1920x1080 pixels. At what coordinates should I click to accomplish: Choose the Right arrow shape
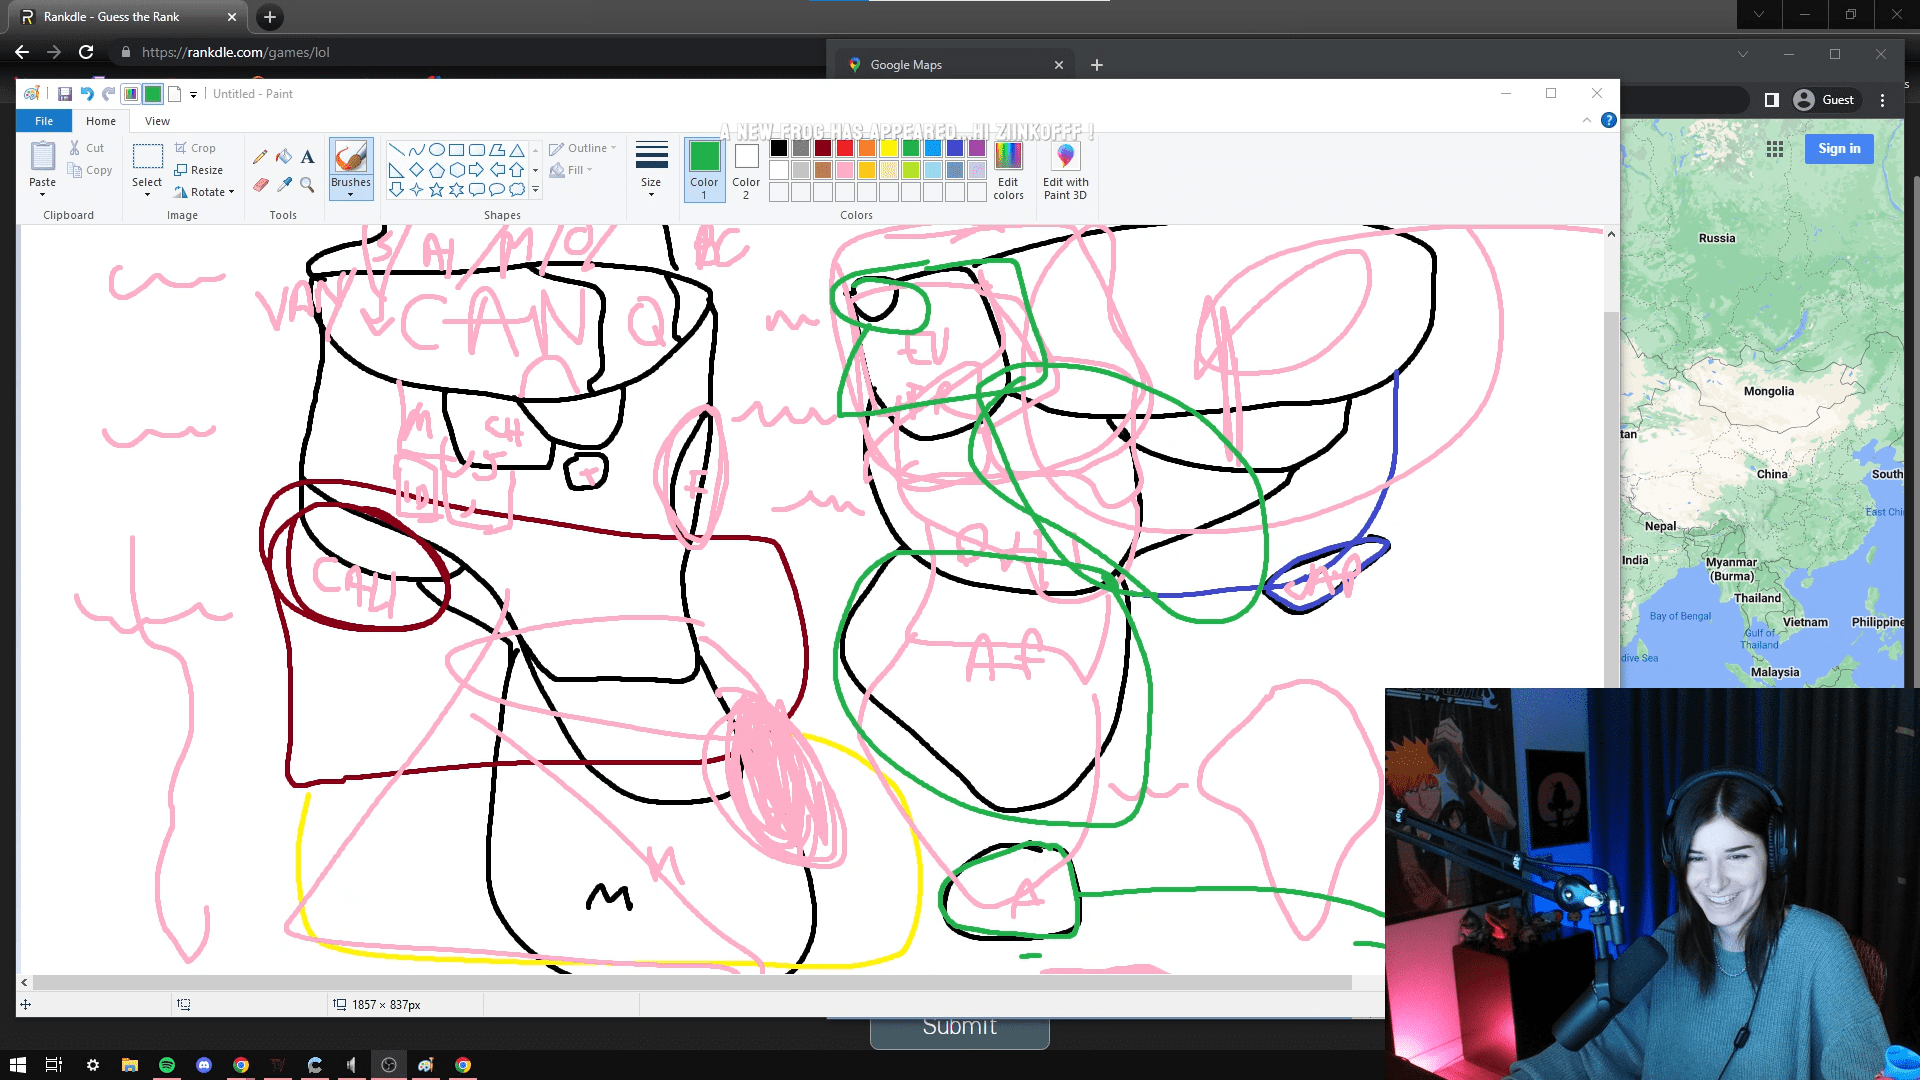pyautogui.click(x=477, y=170)
